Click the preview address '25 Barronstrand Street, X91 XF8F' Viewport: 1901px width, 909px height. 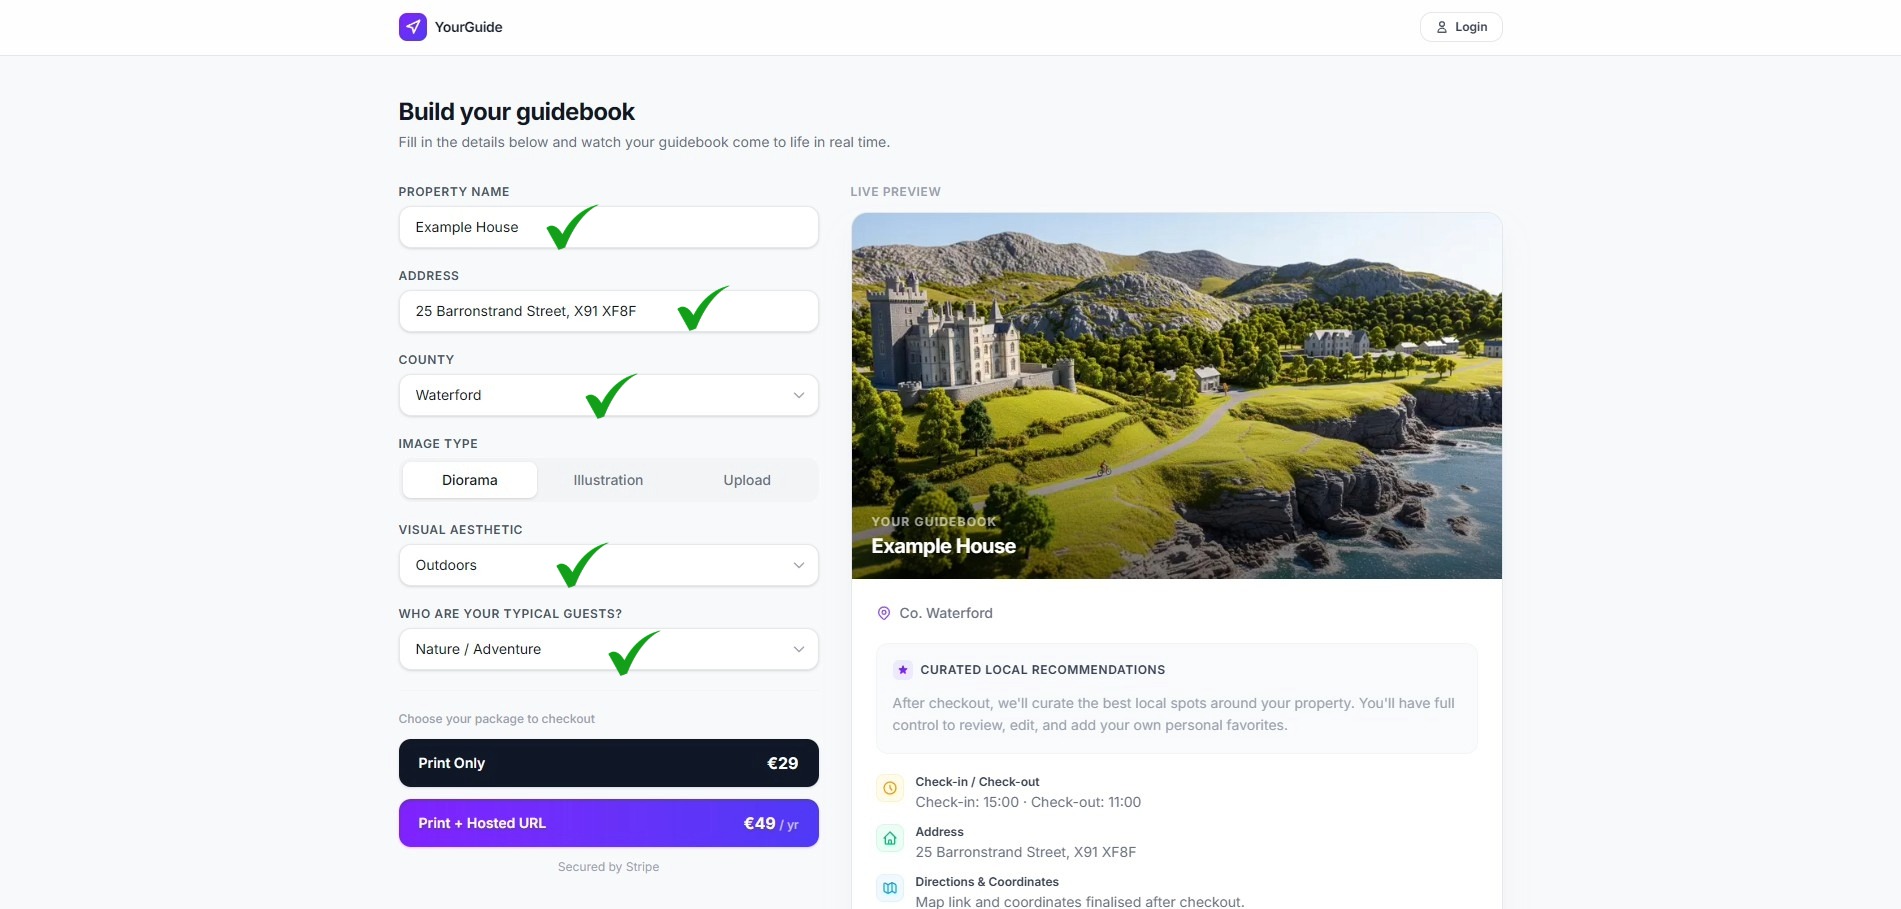coord(1025,852)
